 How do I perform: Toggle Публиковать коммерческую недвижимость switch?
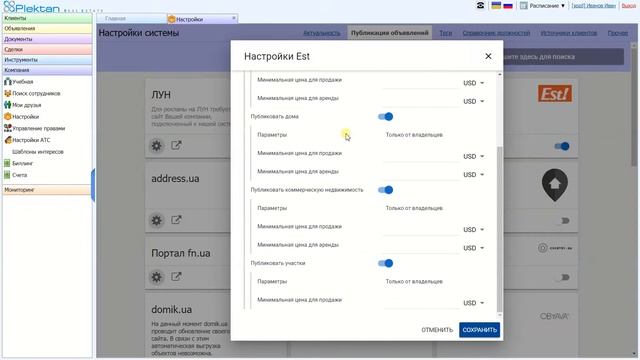[x=385, y=190]
